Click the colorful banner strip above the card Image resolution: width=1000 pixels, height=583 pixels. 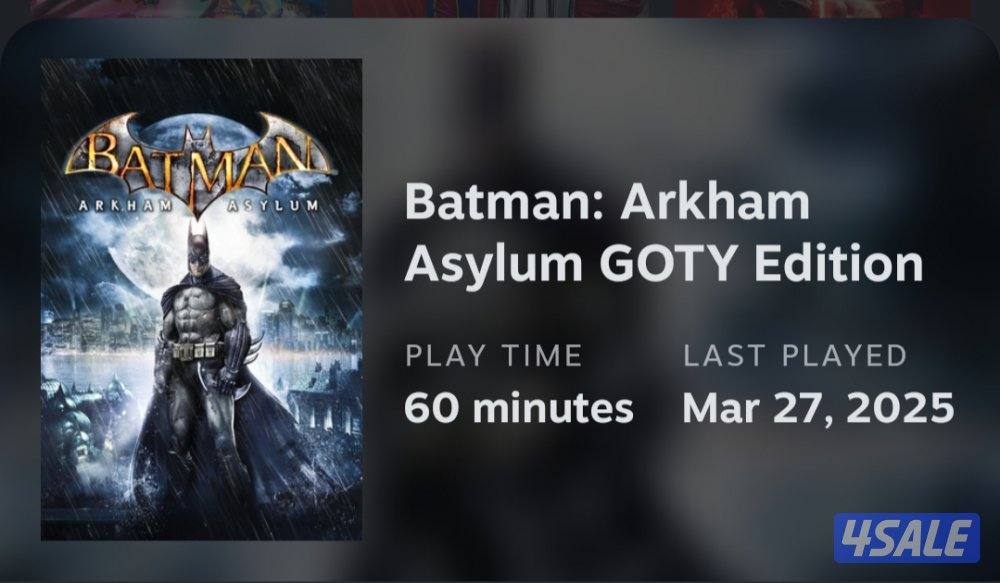tap(500, 8)
